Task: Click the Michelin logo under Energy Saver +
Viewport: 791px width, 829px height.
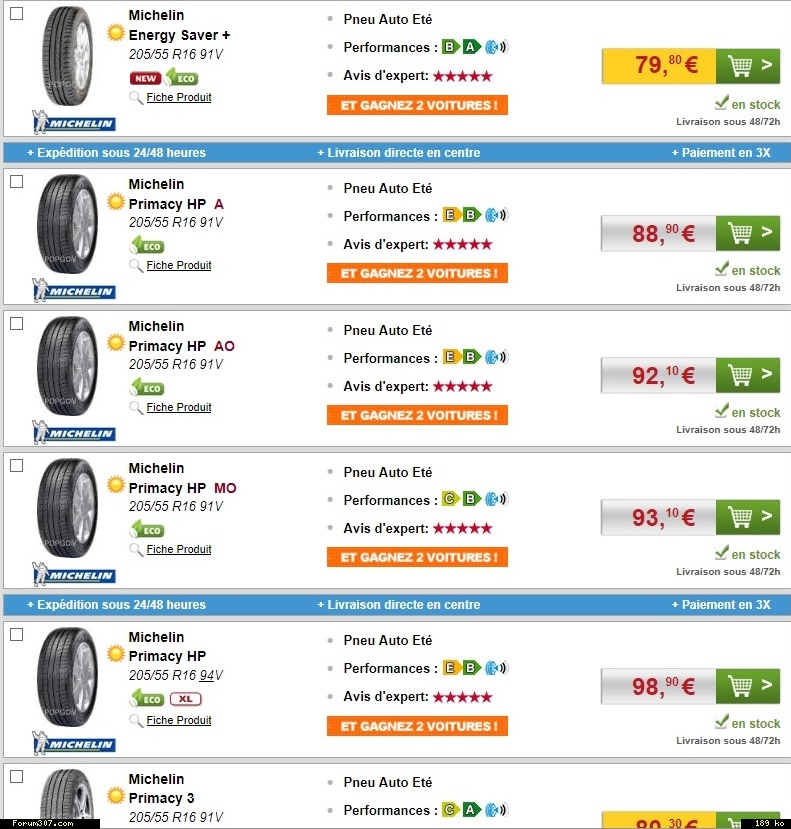Action: (74, 123)
